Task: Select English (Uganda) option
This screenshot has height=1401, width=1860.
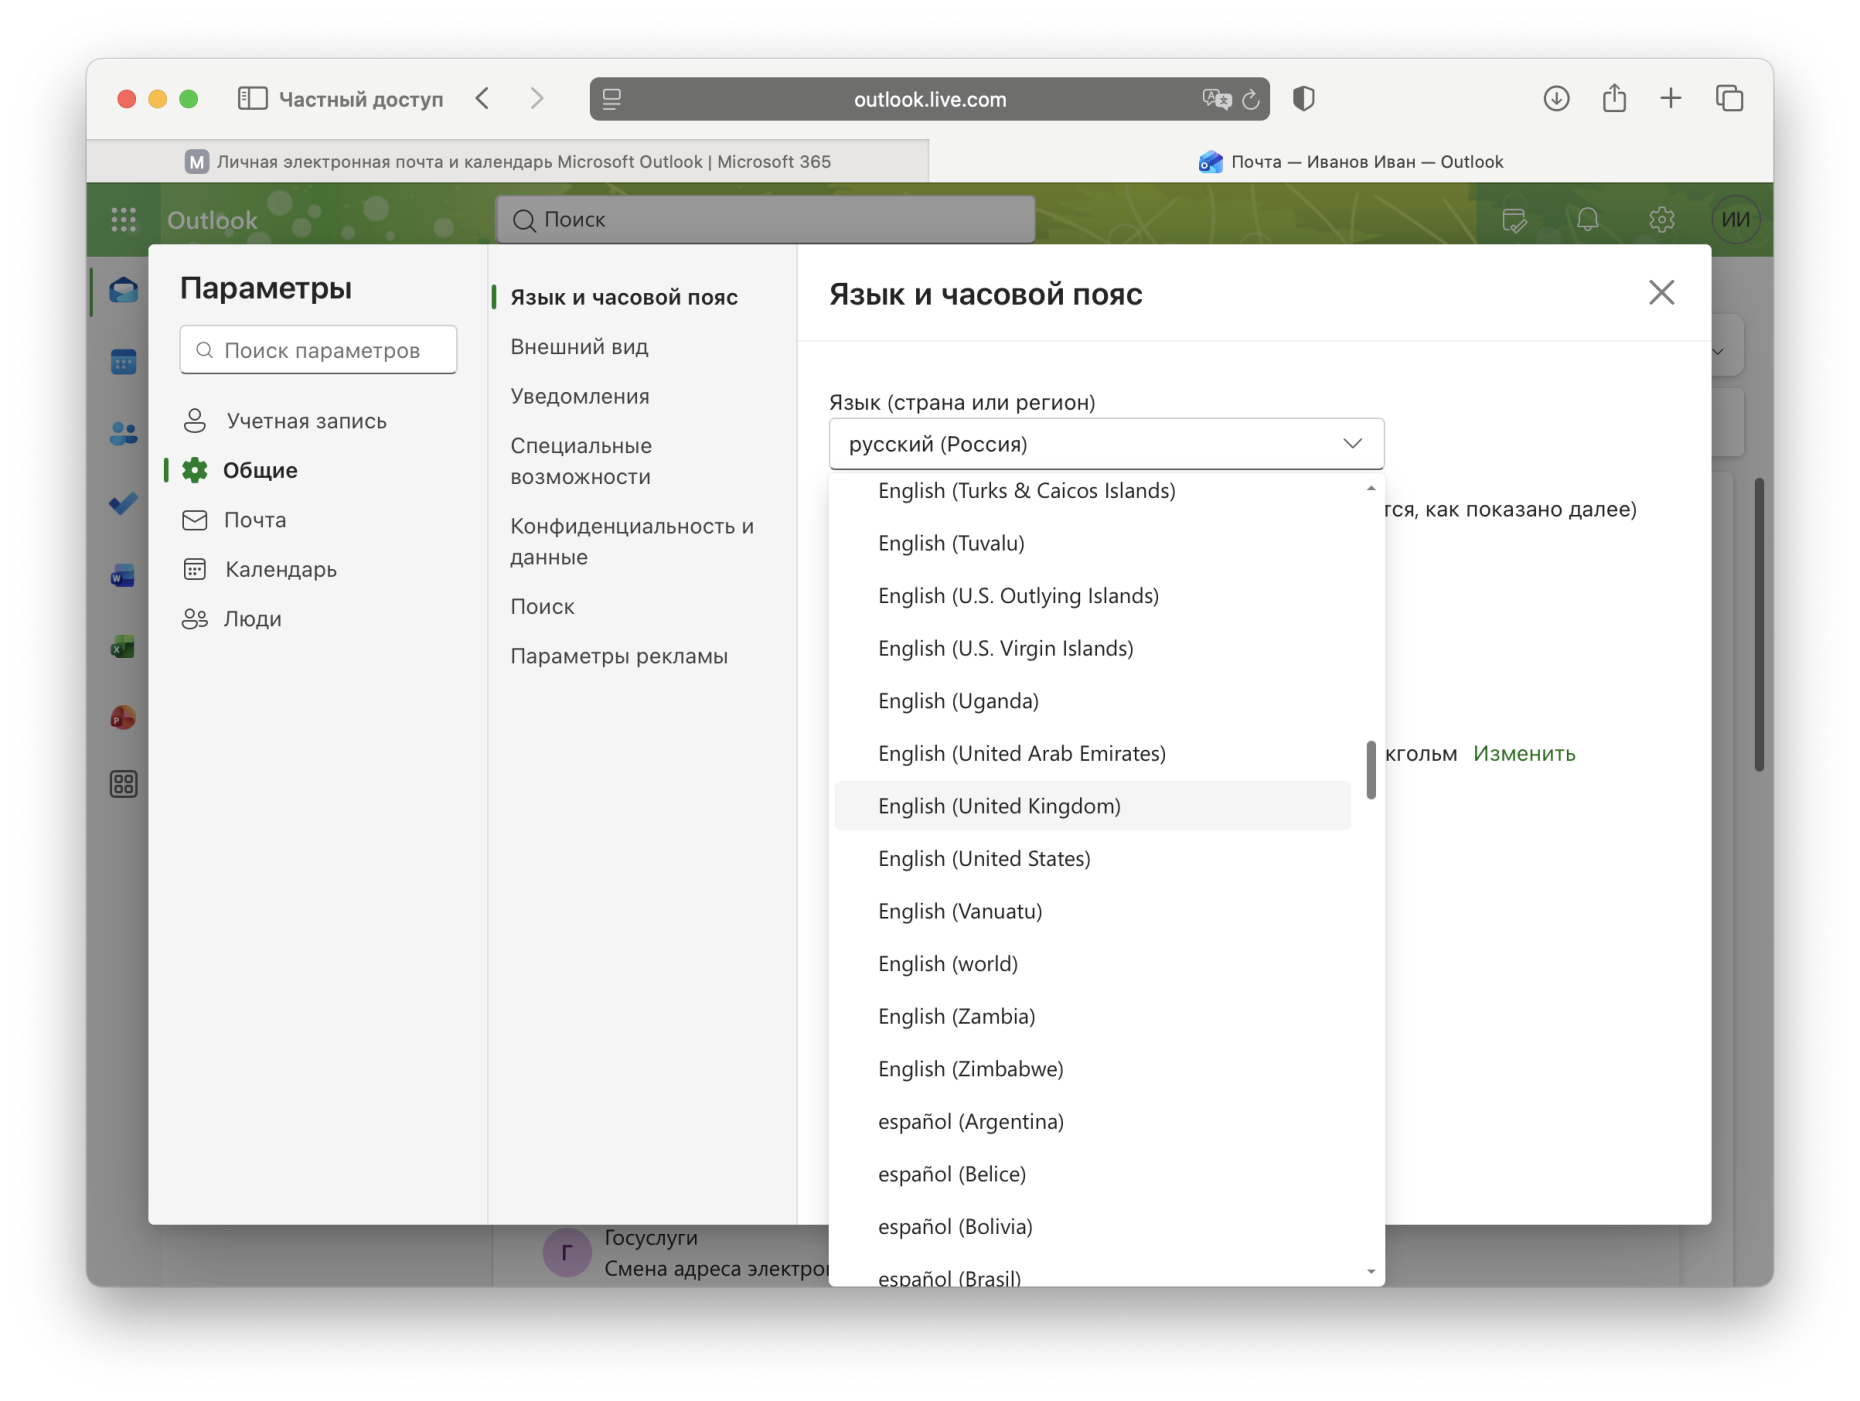Action: pos(1093,701)
